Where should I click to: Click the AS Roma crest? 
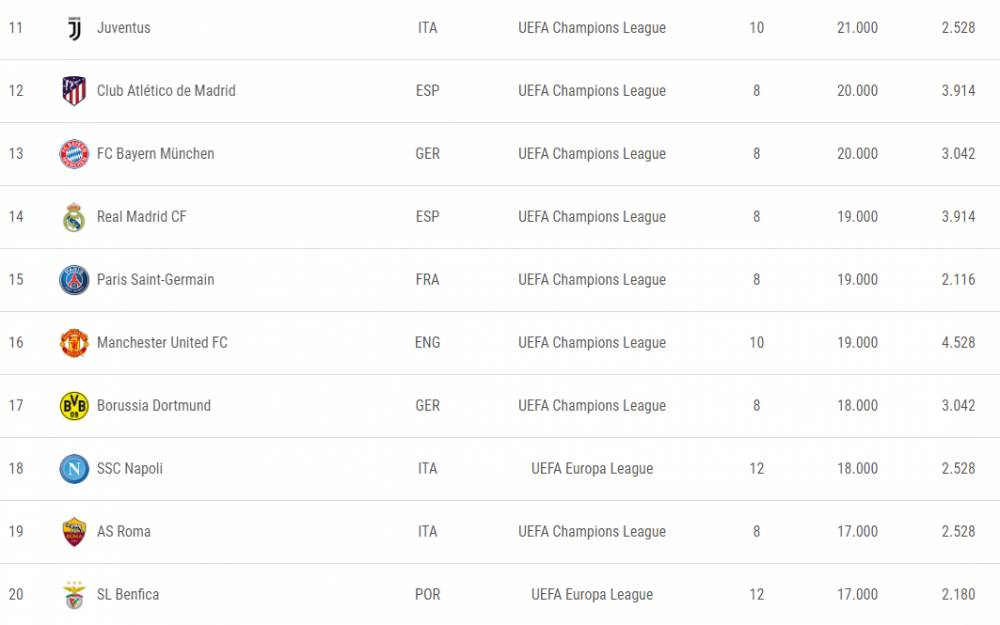74,532
